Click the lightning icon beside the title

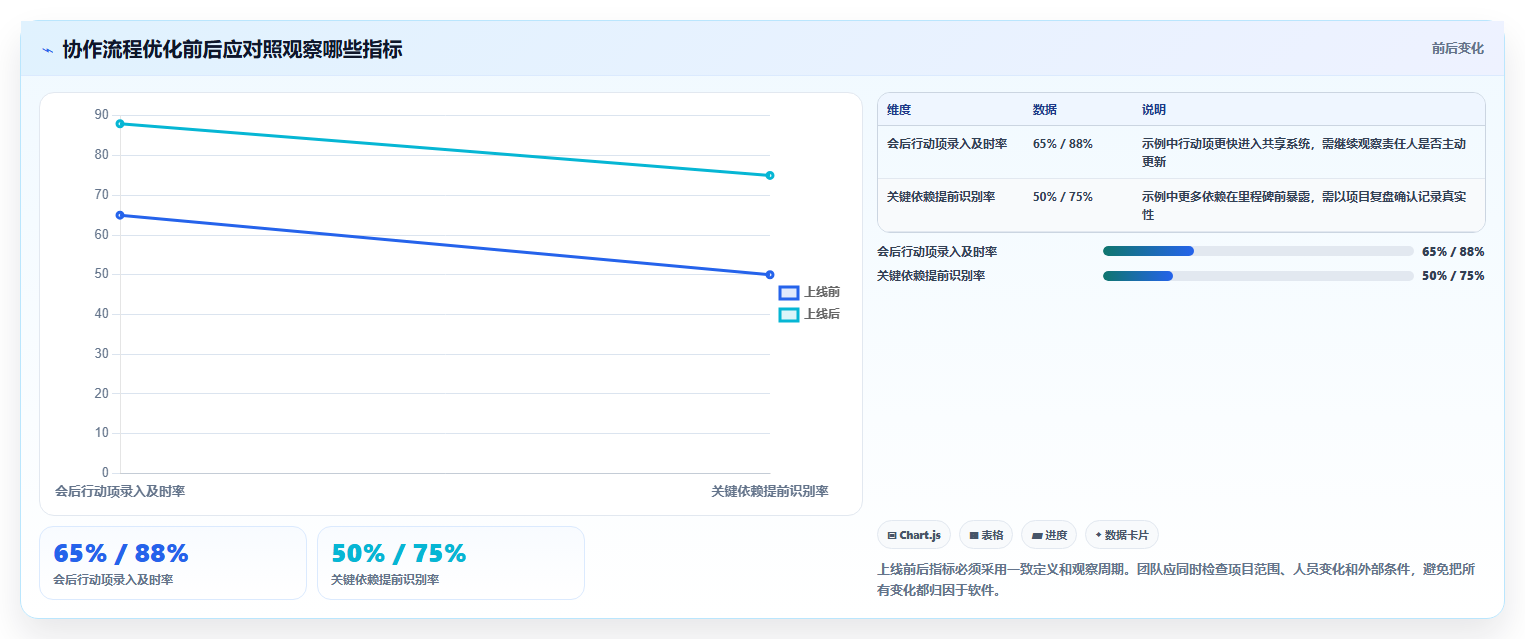coord(47,49)
